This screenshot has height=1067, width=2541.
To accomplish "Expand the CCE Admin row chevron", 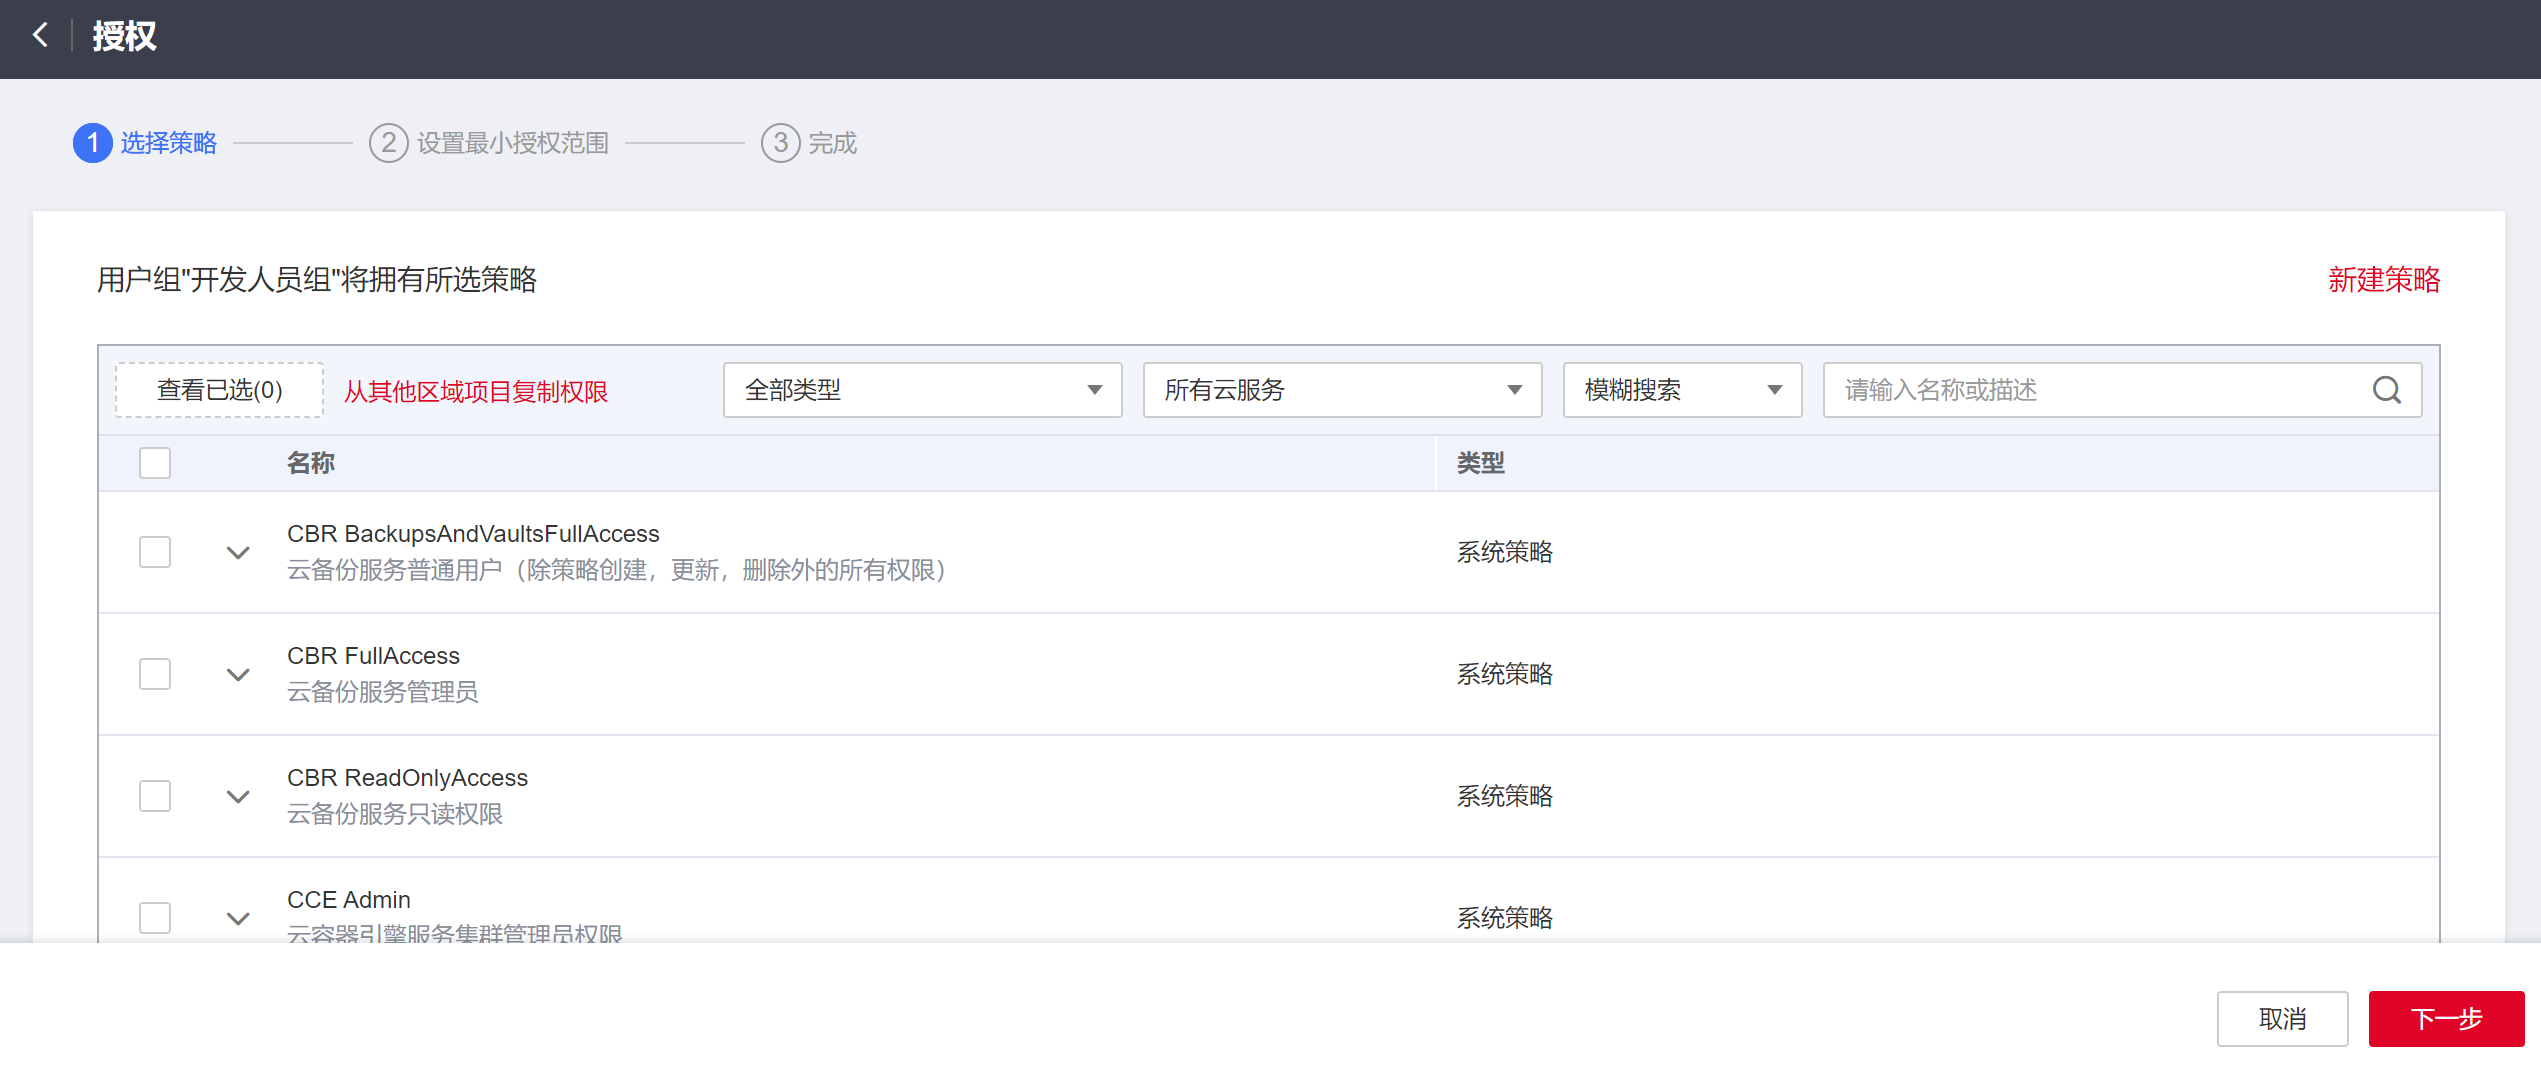I will tap(238, 918).
